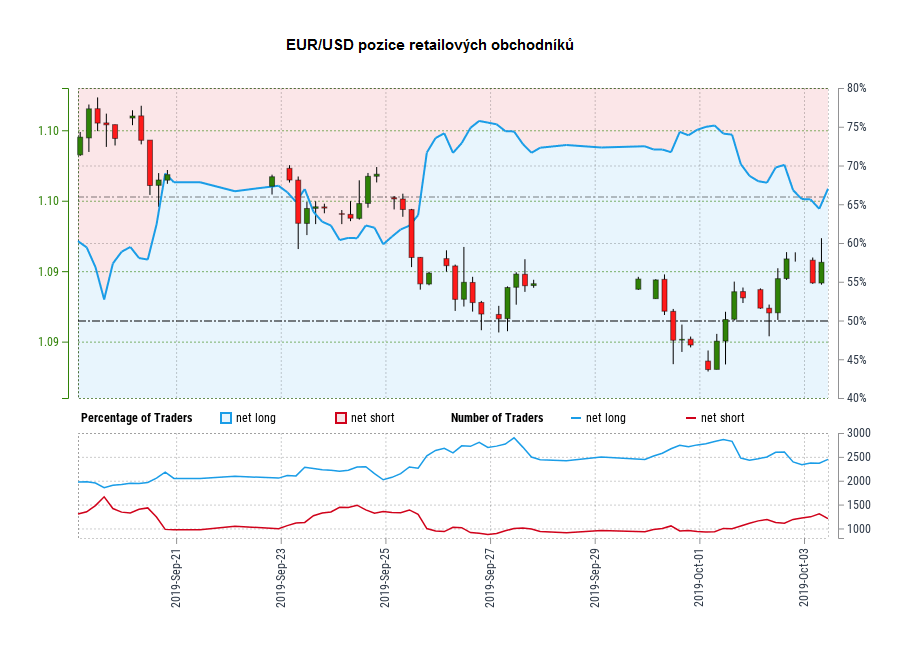Image resolution: width=900 pixels, height=650 pixels.
Task: Click the 1500 traders axis label
Action: [x=859, y=505]
